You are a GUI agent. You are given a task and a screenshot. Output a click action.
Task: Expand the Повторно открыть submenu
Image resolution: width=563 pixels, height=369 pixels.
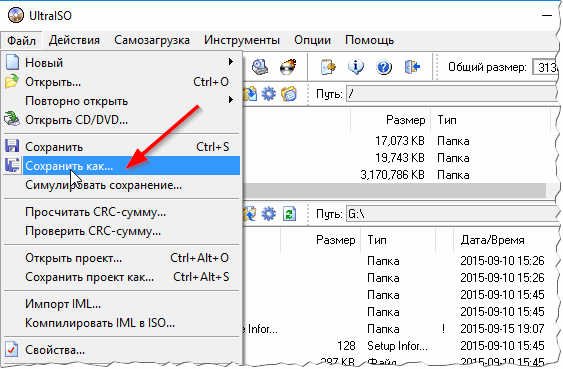(x=122, y=101)
